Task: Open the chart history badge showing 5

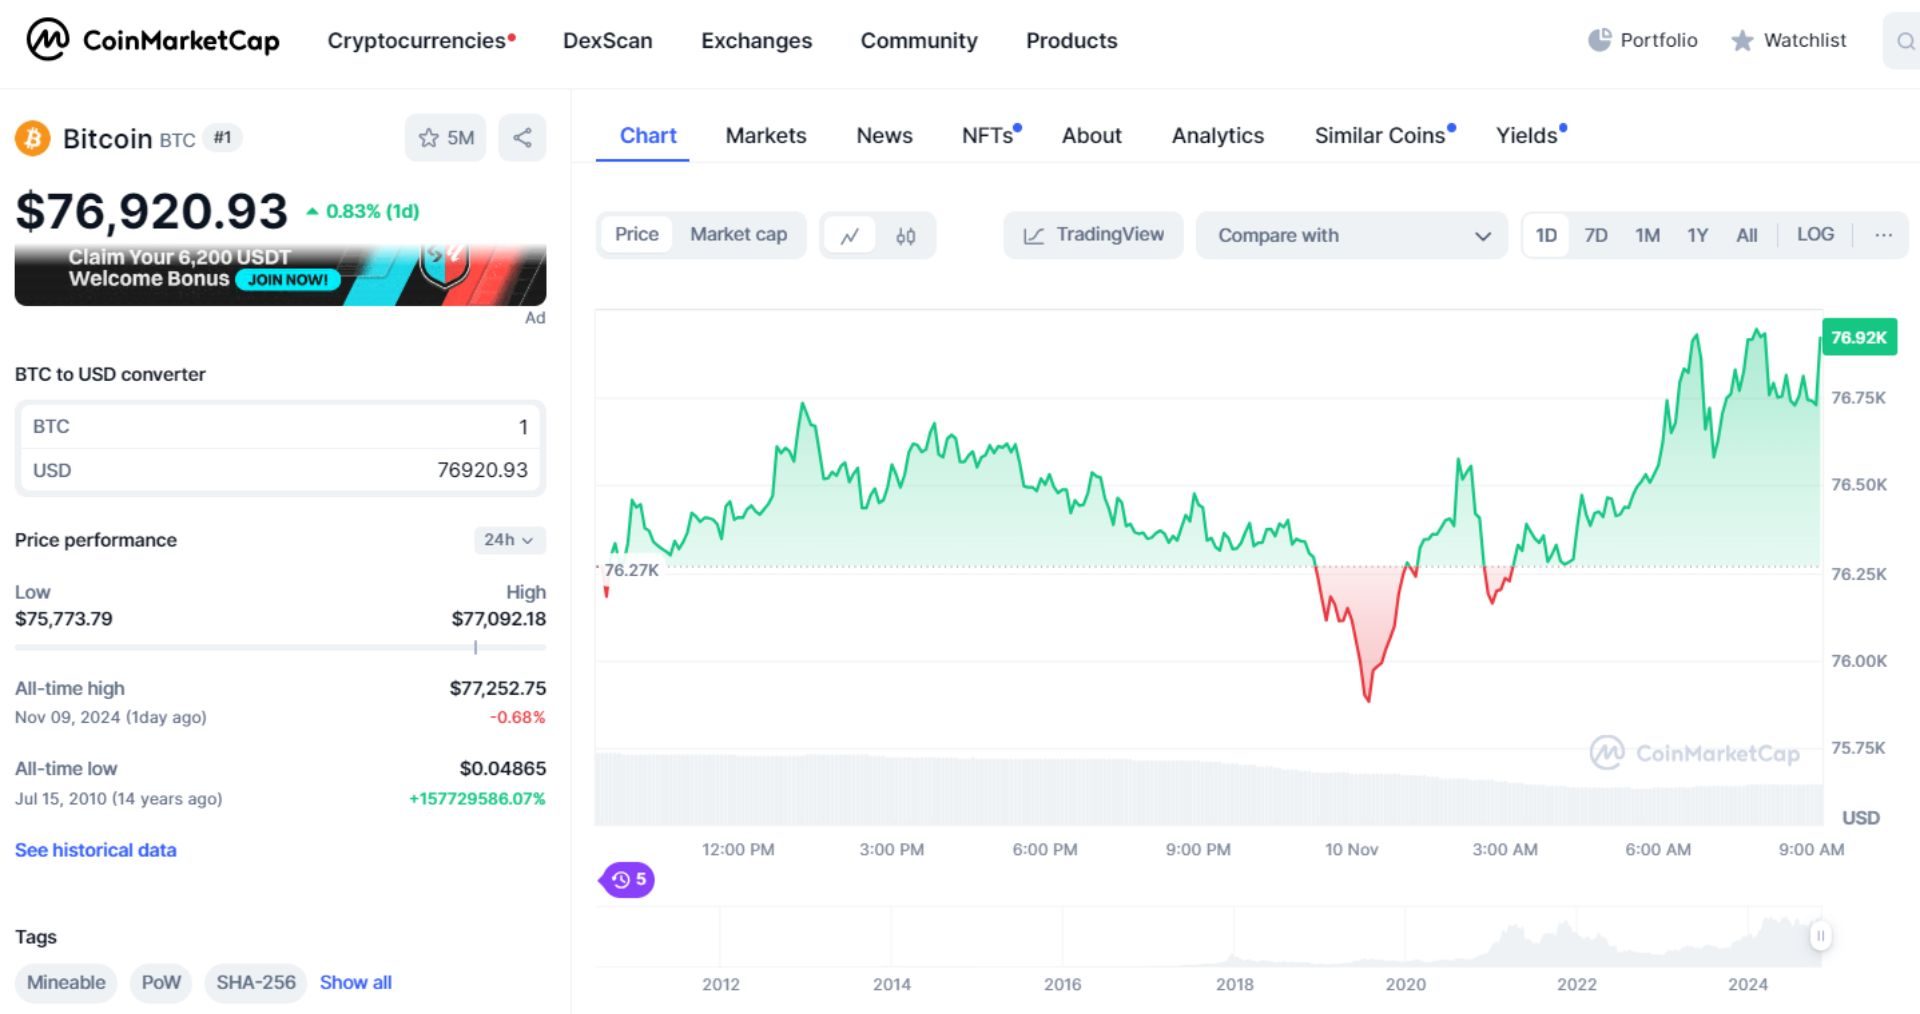Action: 626,881
